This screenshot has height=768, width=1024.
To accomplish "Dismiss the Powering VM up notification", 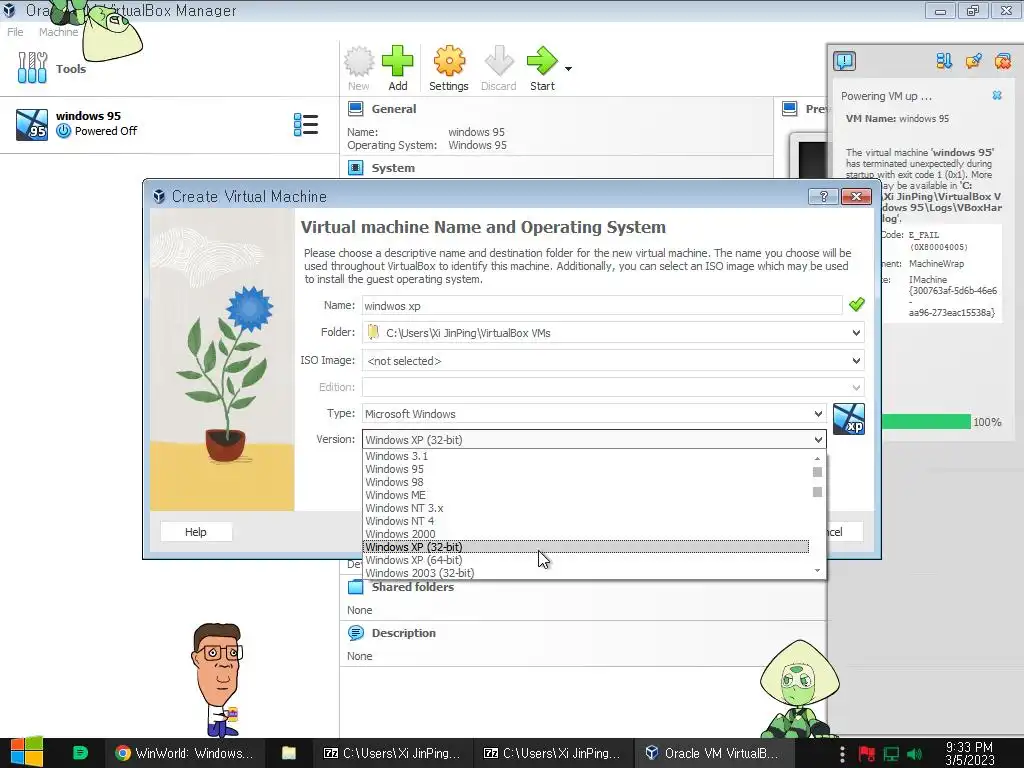I will pyautogui.click(x=997, y=95).
